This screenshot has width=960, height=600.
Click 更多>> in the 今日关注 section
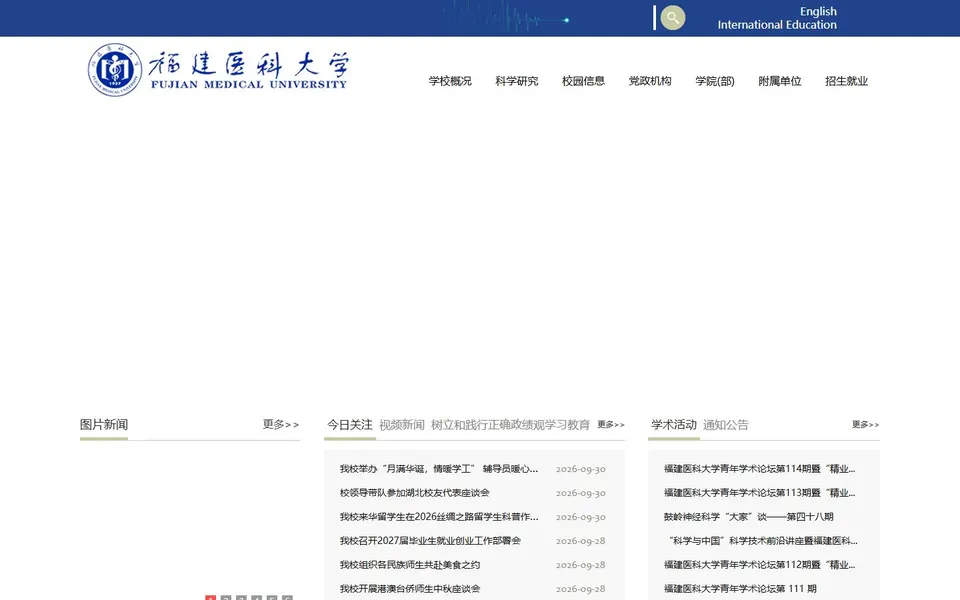[611, 424]
